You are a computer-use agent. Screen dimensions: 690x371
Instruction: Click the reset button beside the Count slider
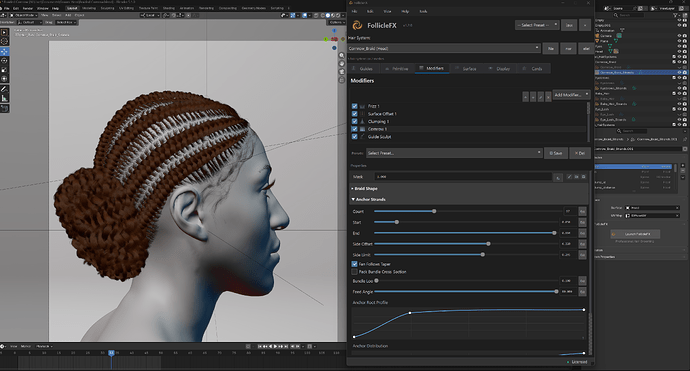click(582, 211)
